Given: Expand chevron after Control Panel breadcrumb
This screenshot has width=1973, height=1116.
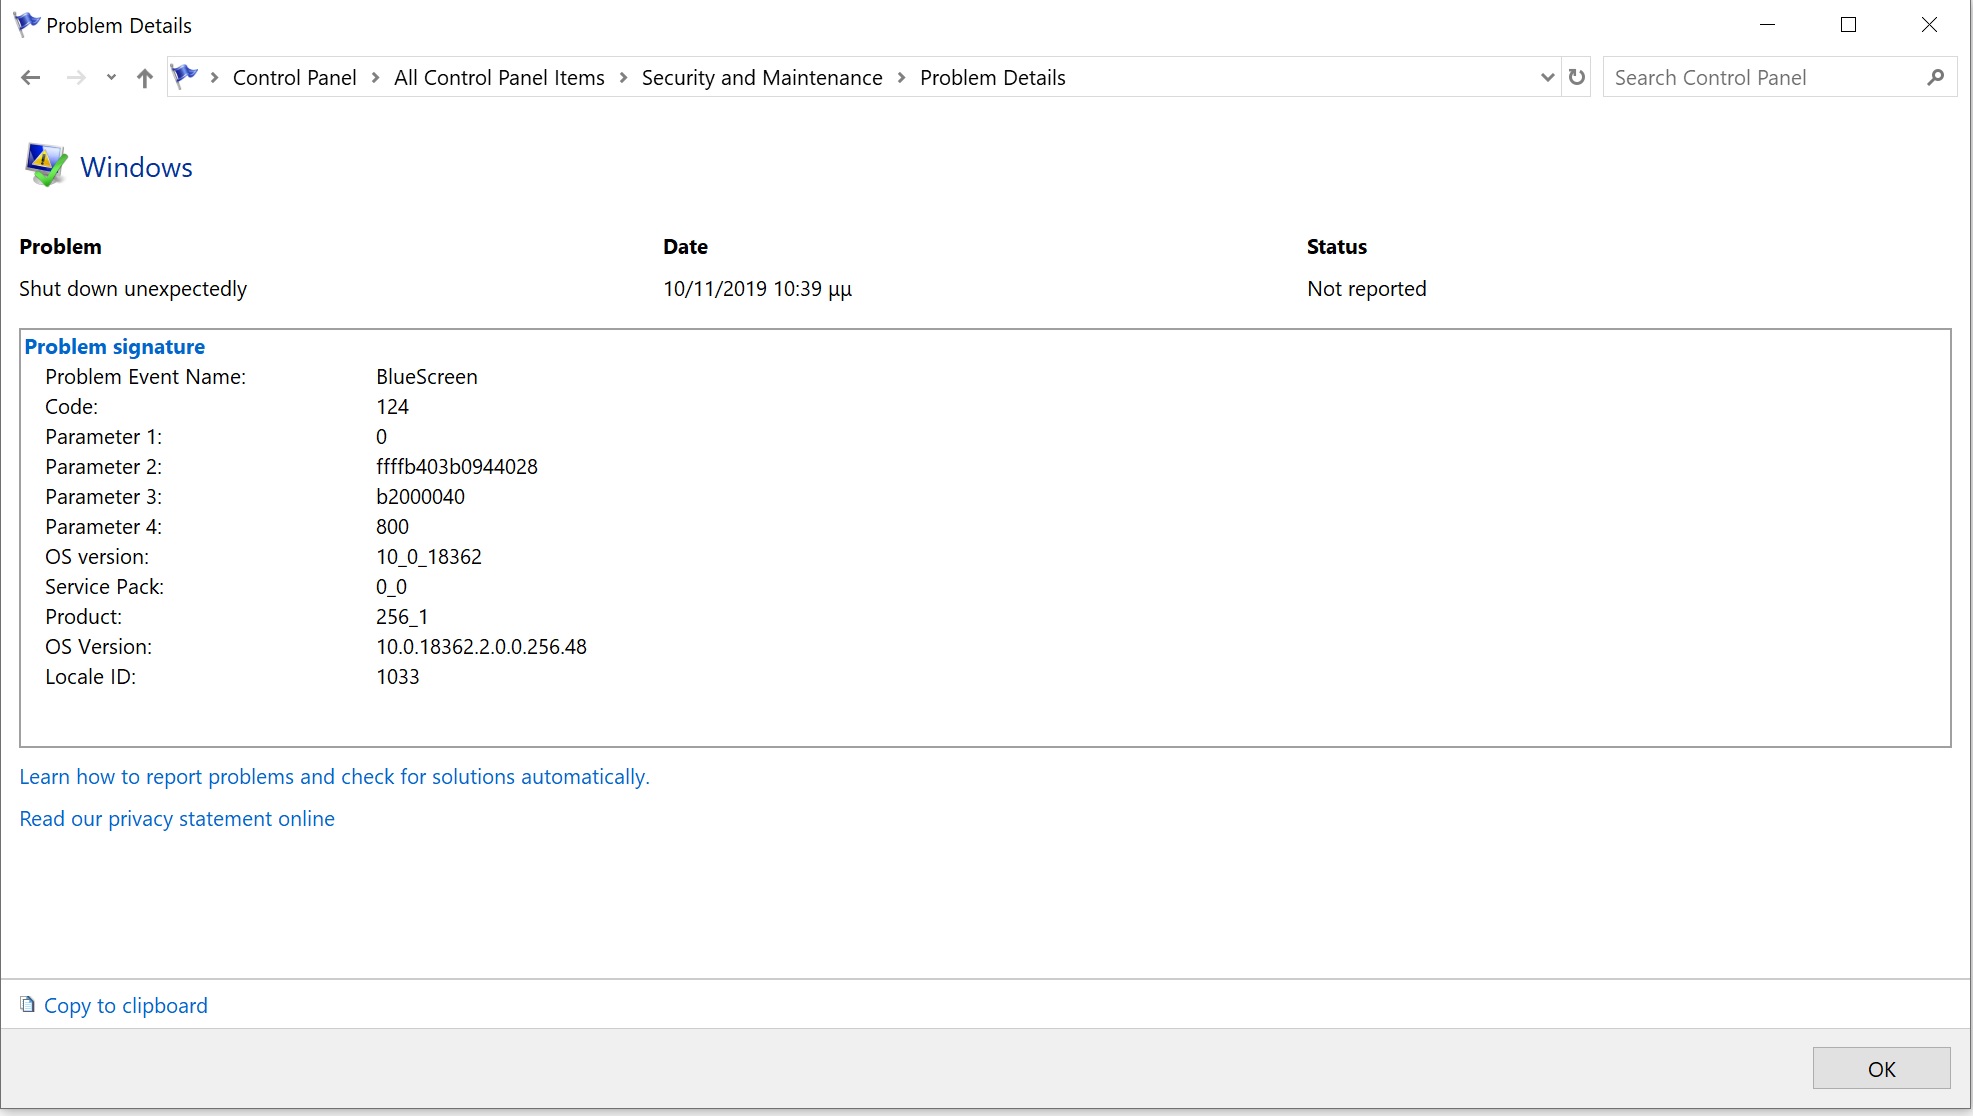Looking at the screenshot, I should tap(376, 78).
